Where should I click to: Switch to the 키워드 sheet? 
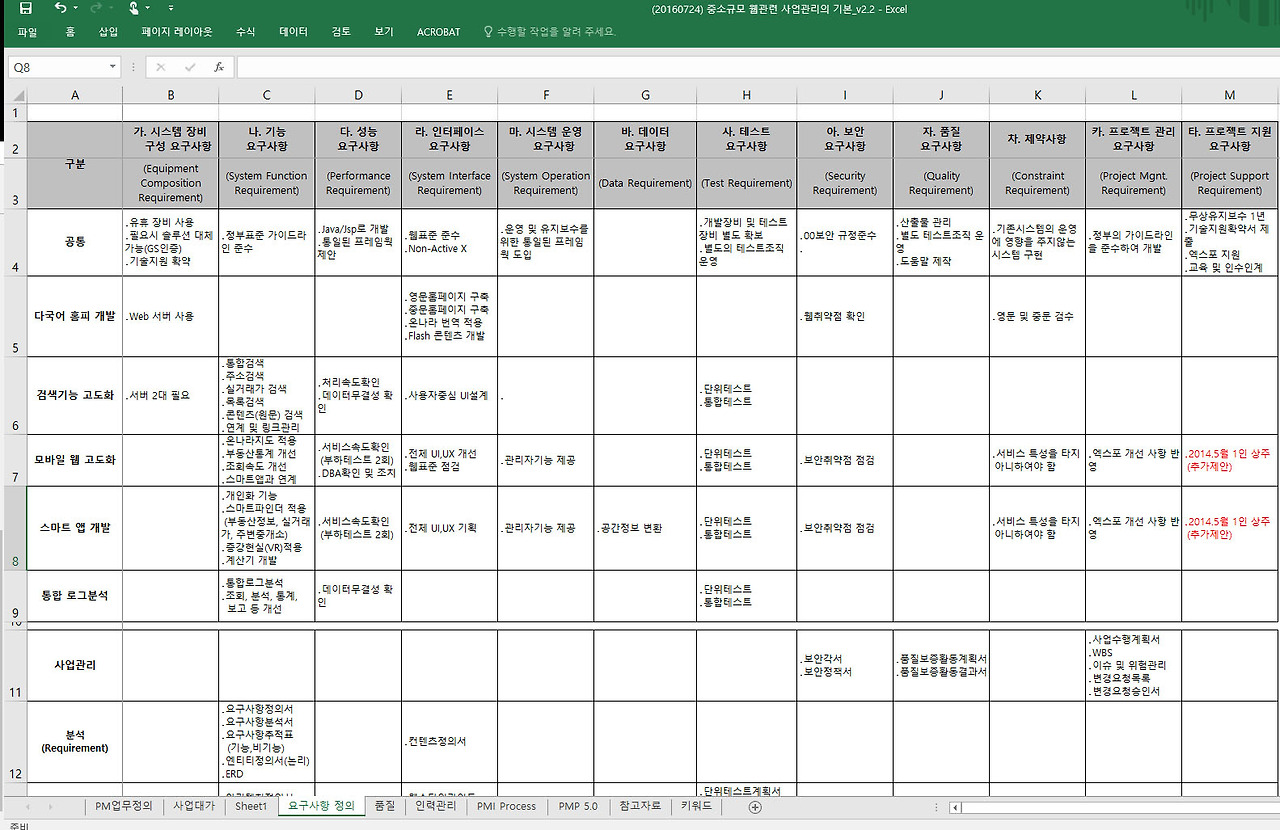click(696, 806)
